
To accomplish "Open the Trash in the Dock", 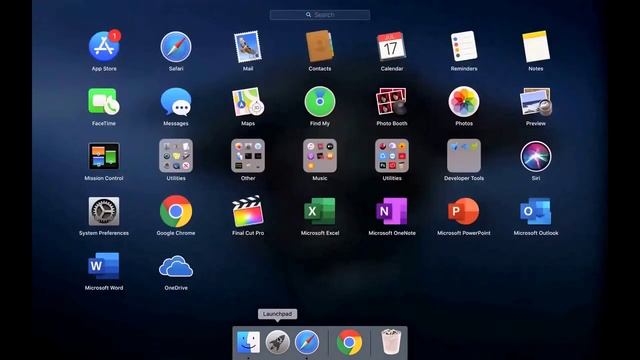I will pos(391,342).
